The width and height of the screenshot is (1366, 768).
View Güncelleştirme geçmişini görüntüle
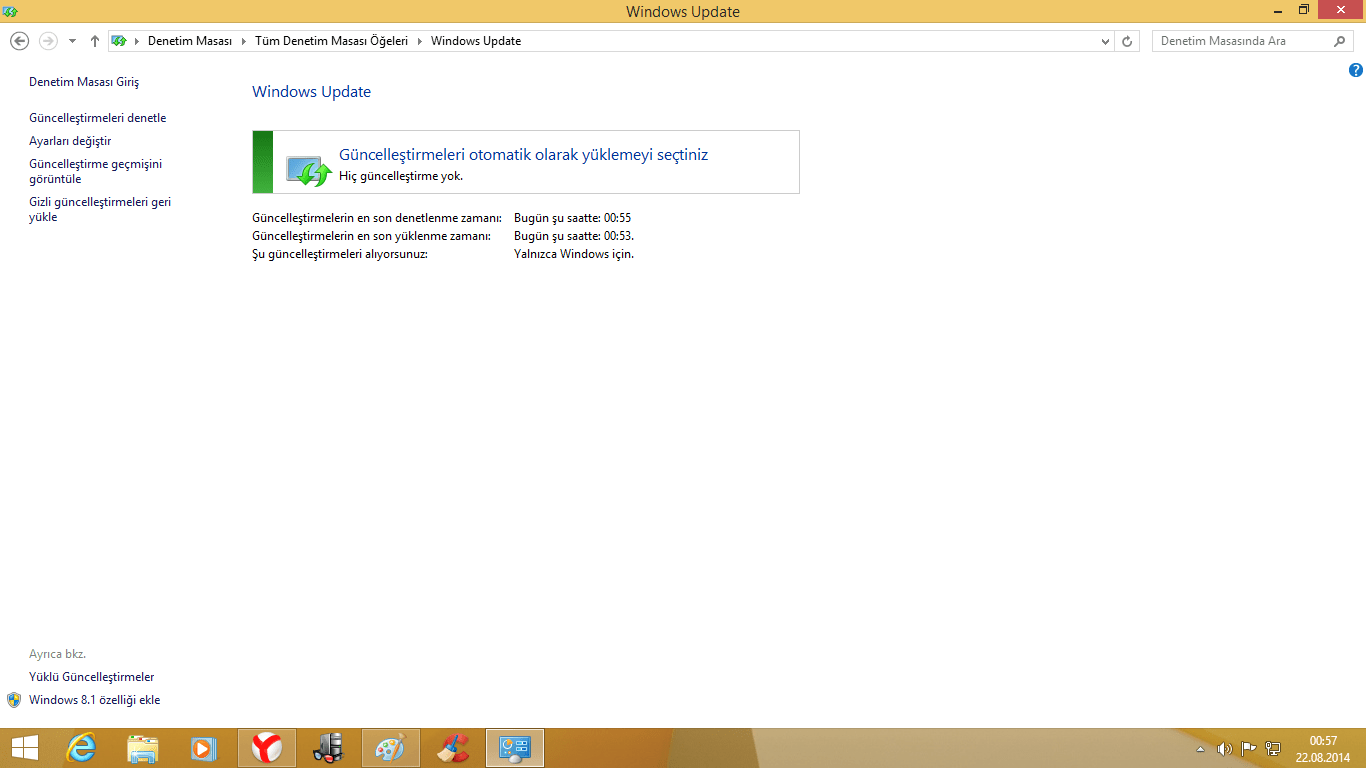95,171
